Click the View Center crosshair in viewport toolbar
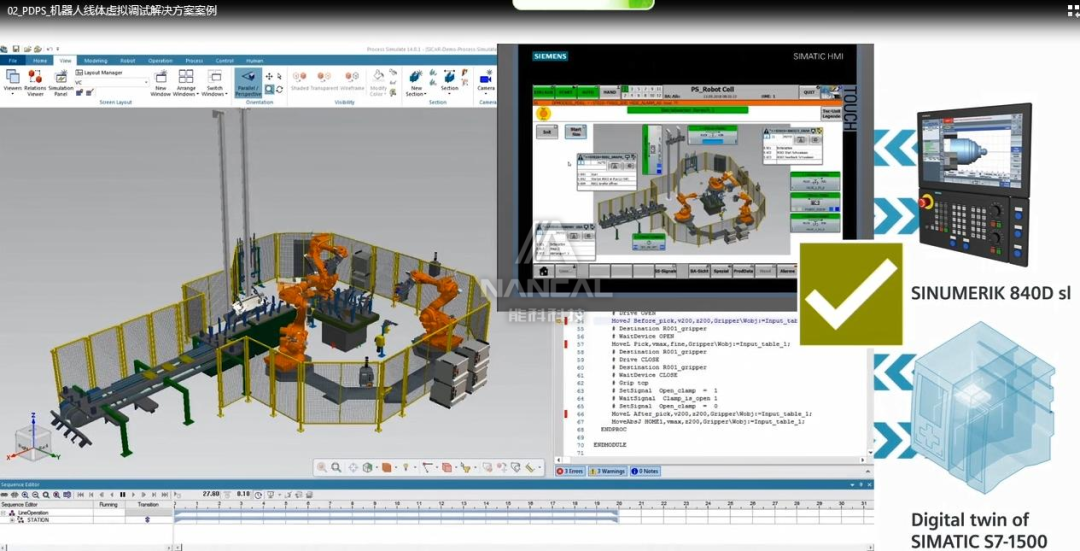 pos(353,467)
